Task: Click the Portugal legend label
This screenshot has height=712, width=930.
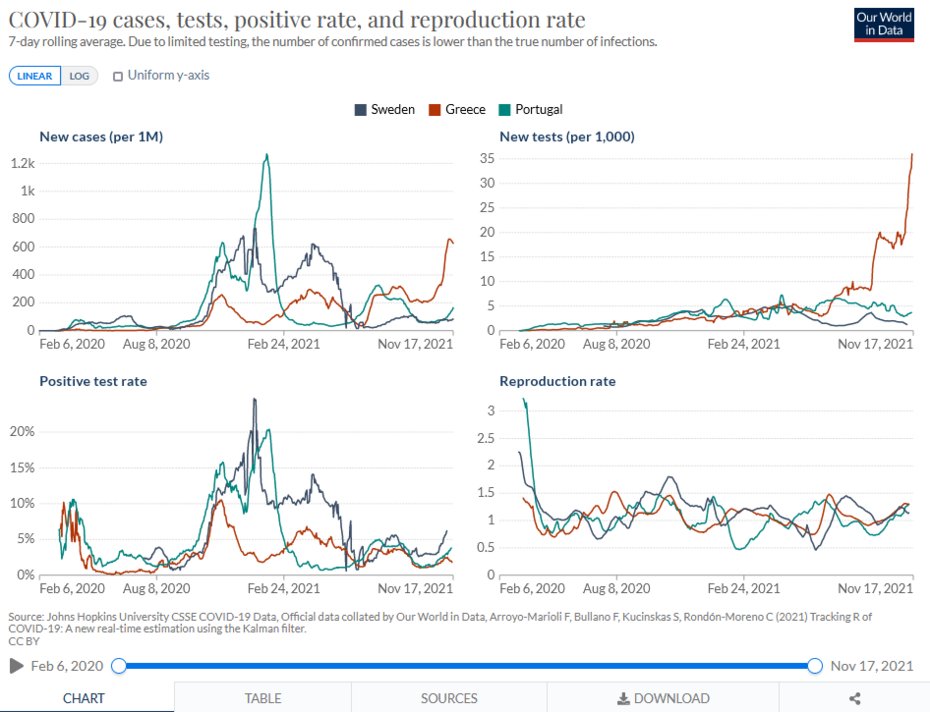Action: 540,109
